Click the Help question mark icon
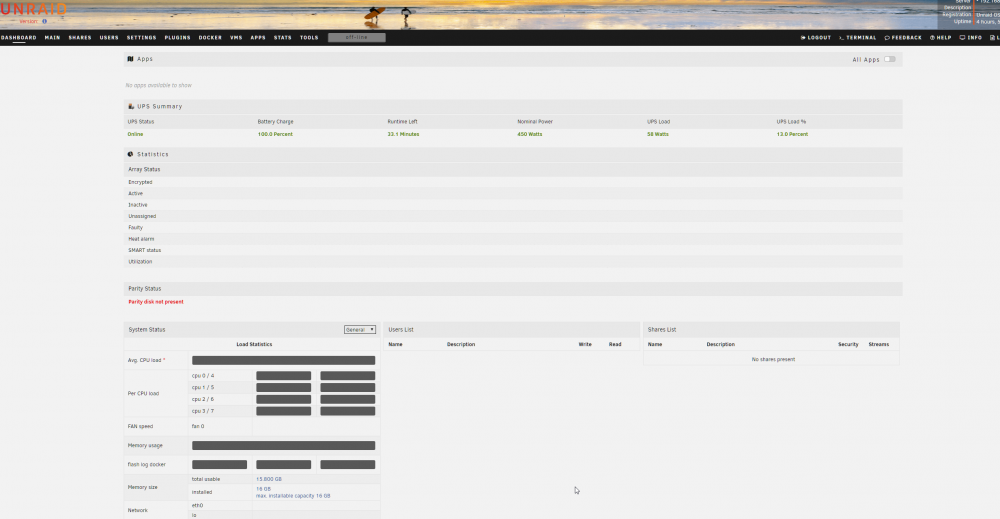 (x=932, y=38)
